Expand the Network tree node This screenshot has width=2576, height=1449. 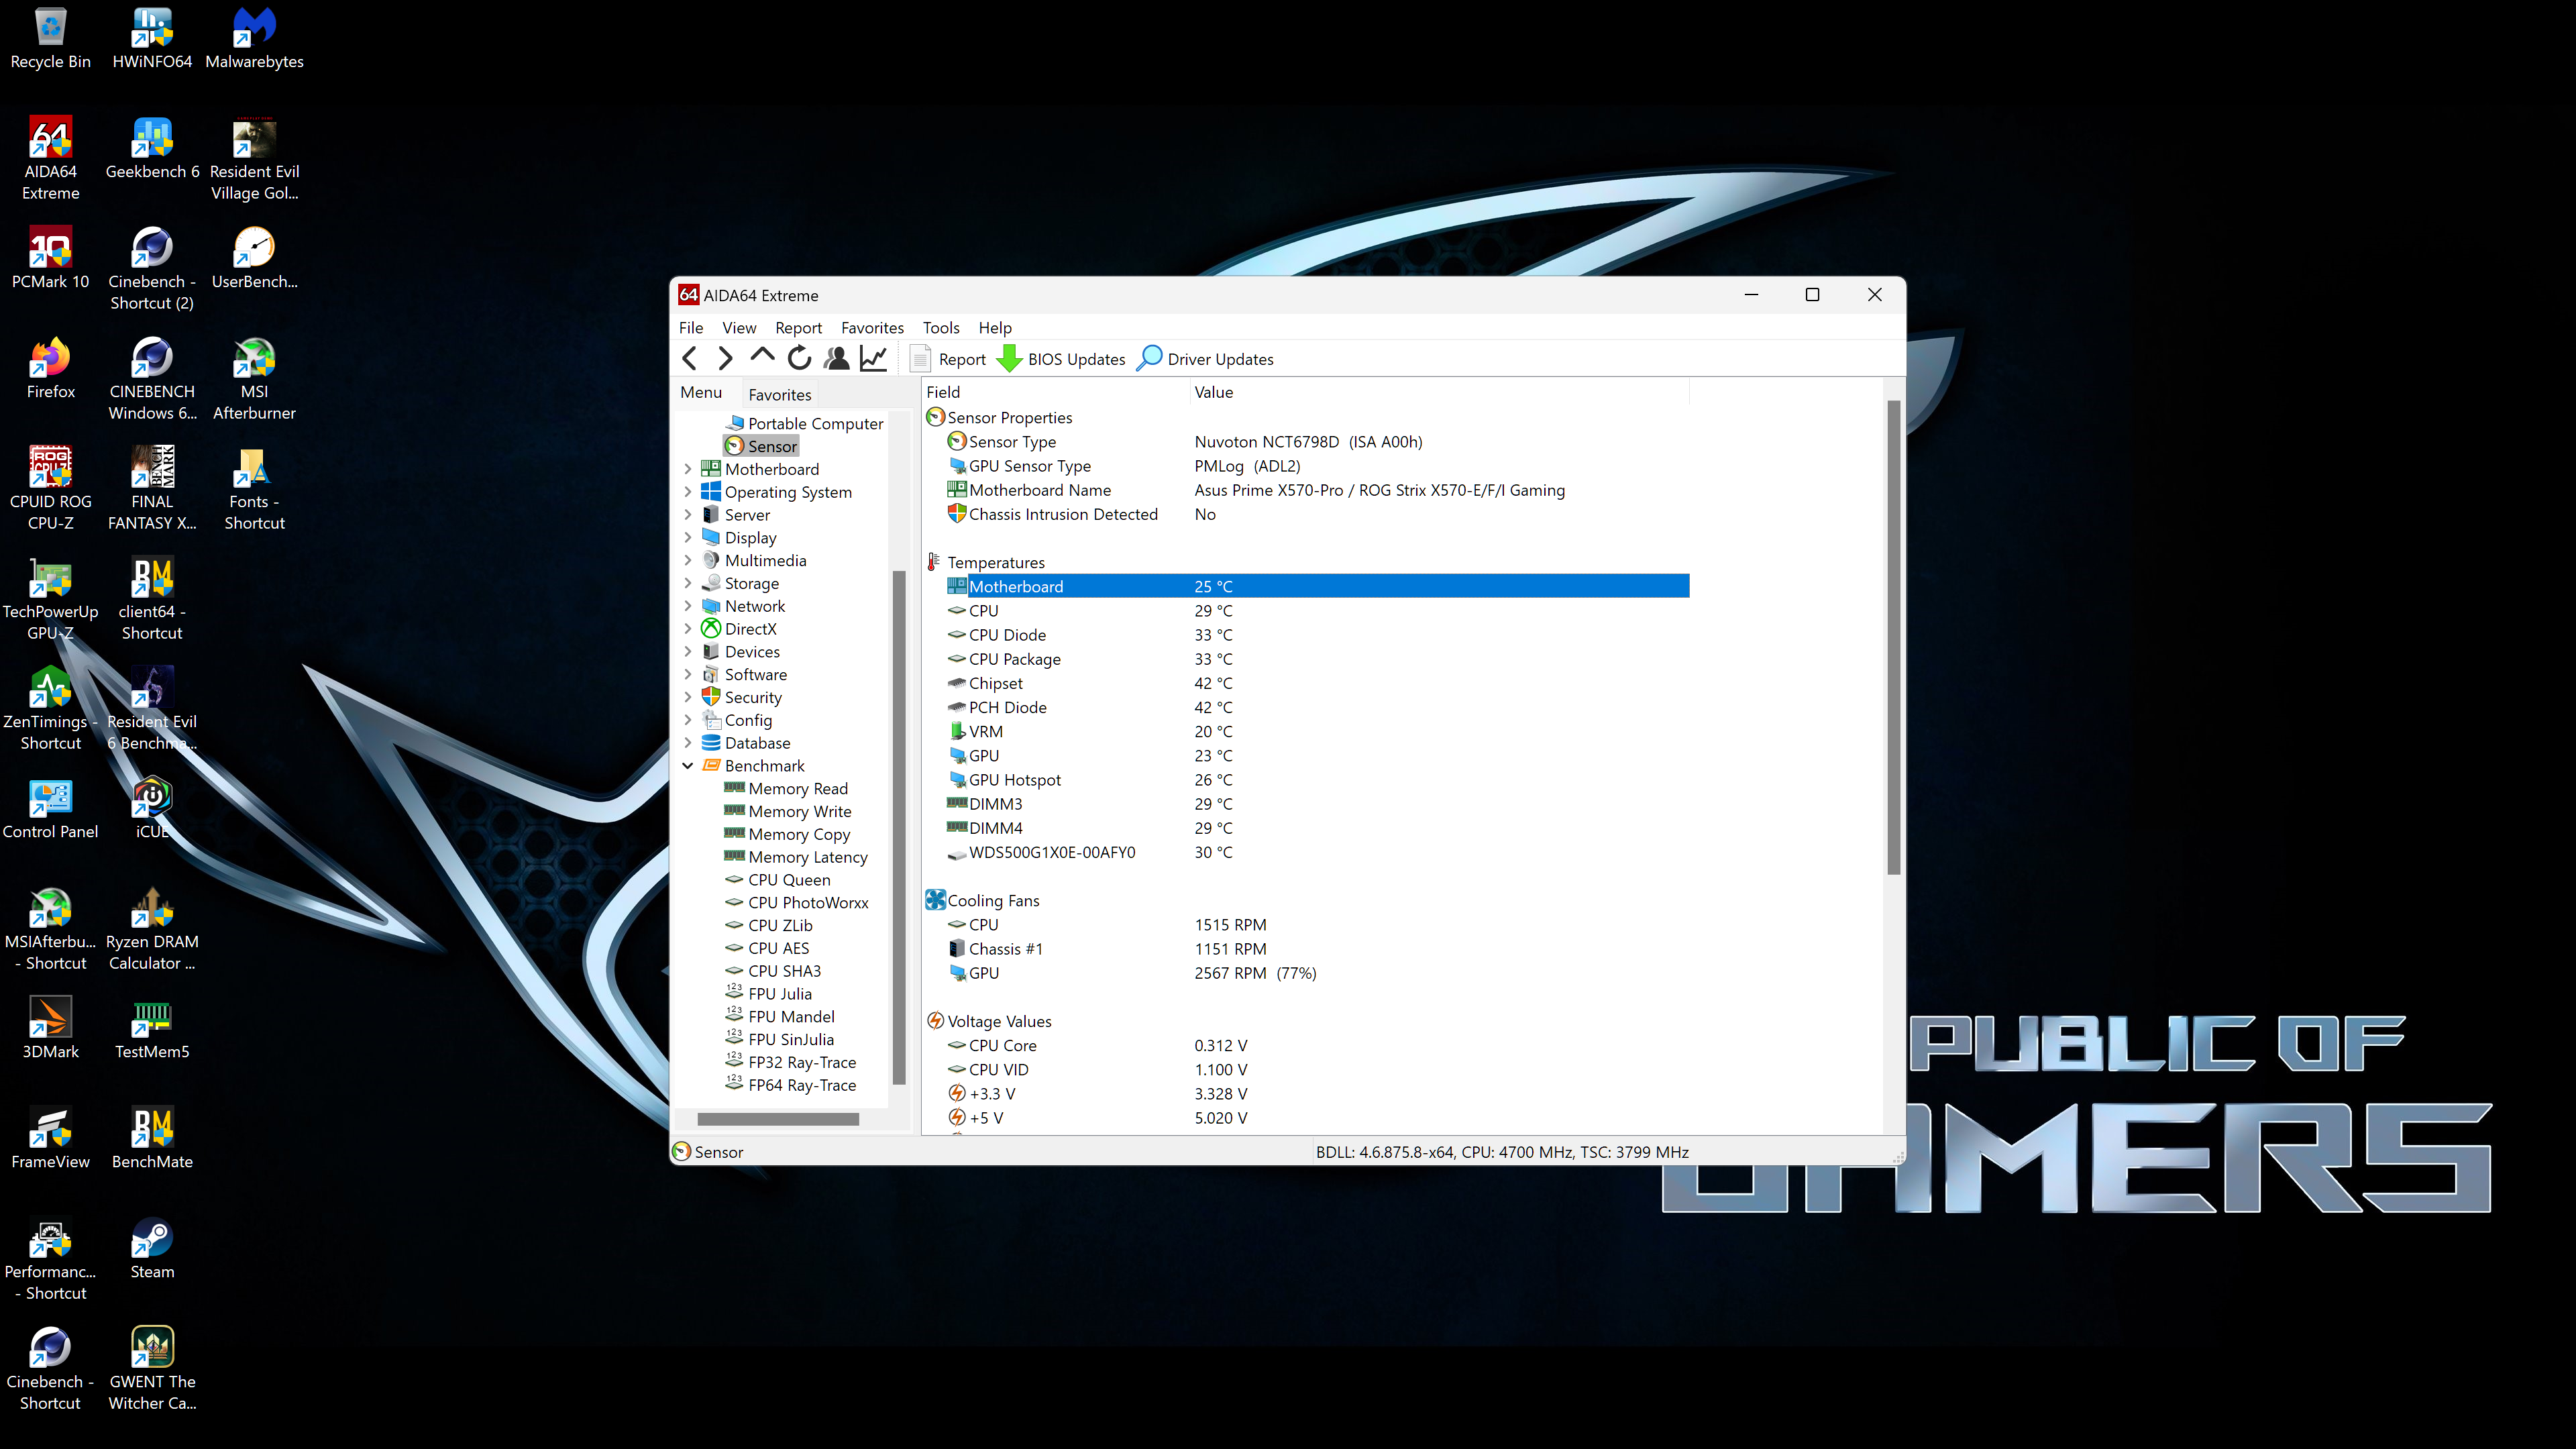688,606
